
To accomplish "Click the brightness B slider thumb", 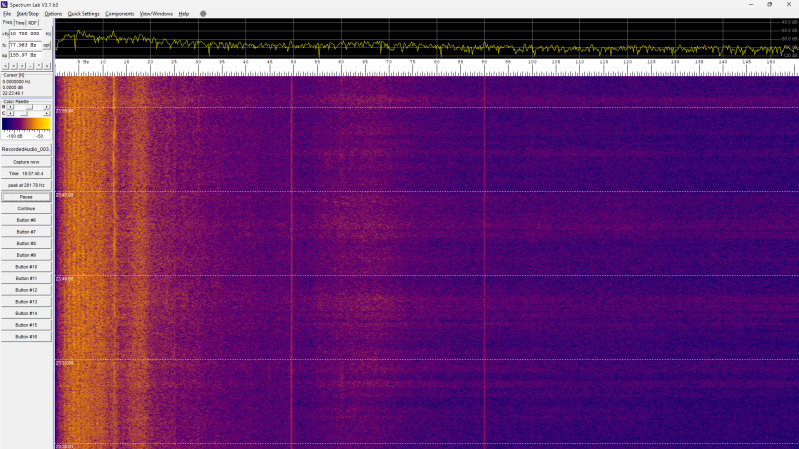I will pyautogui.click(x=30, y=107).
